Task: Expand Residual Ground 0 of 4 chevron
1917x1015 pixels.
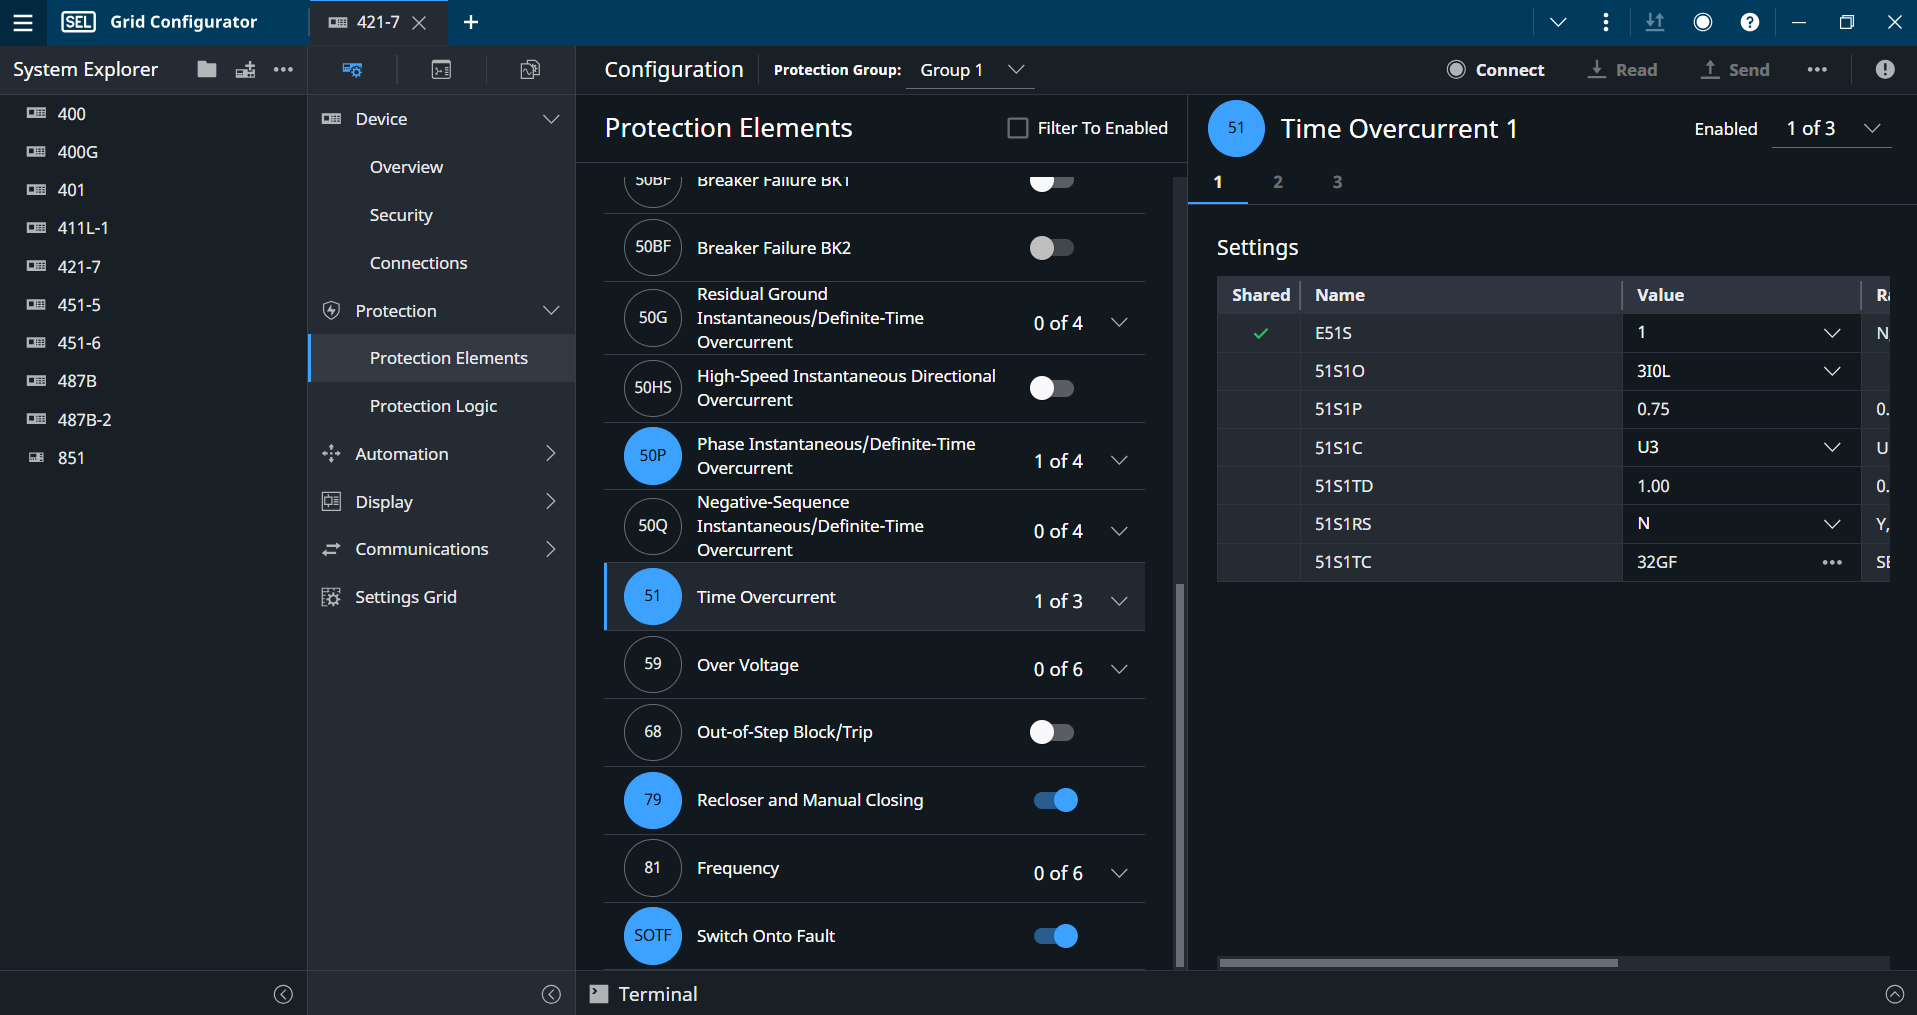Action: [x=1119, y=323]
